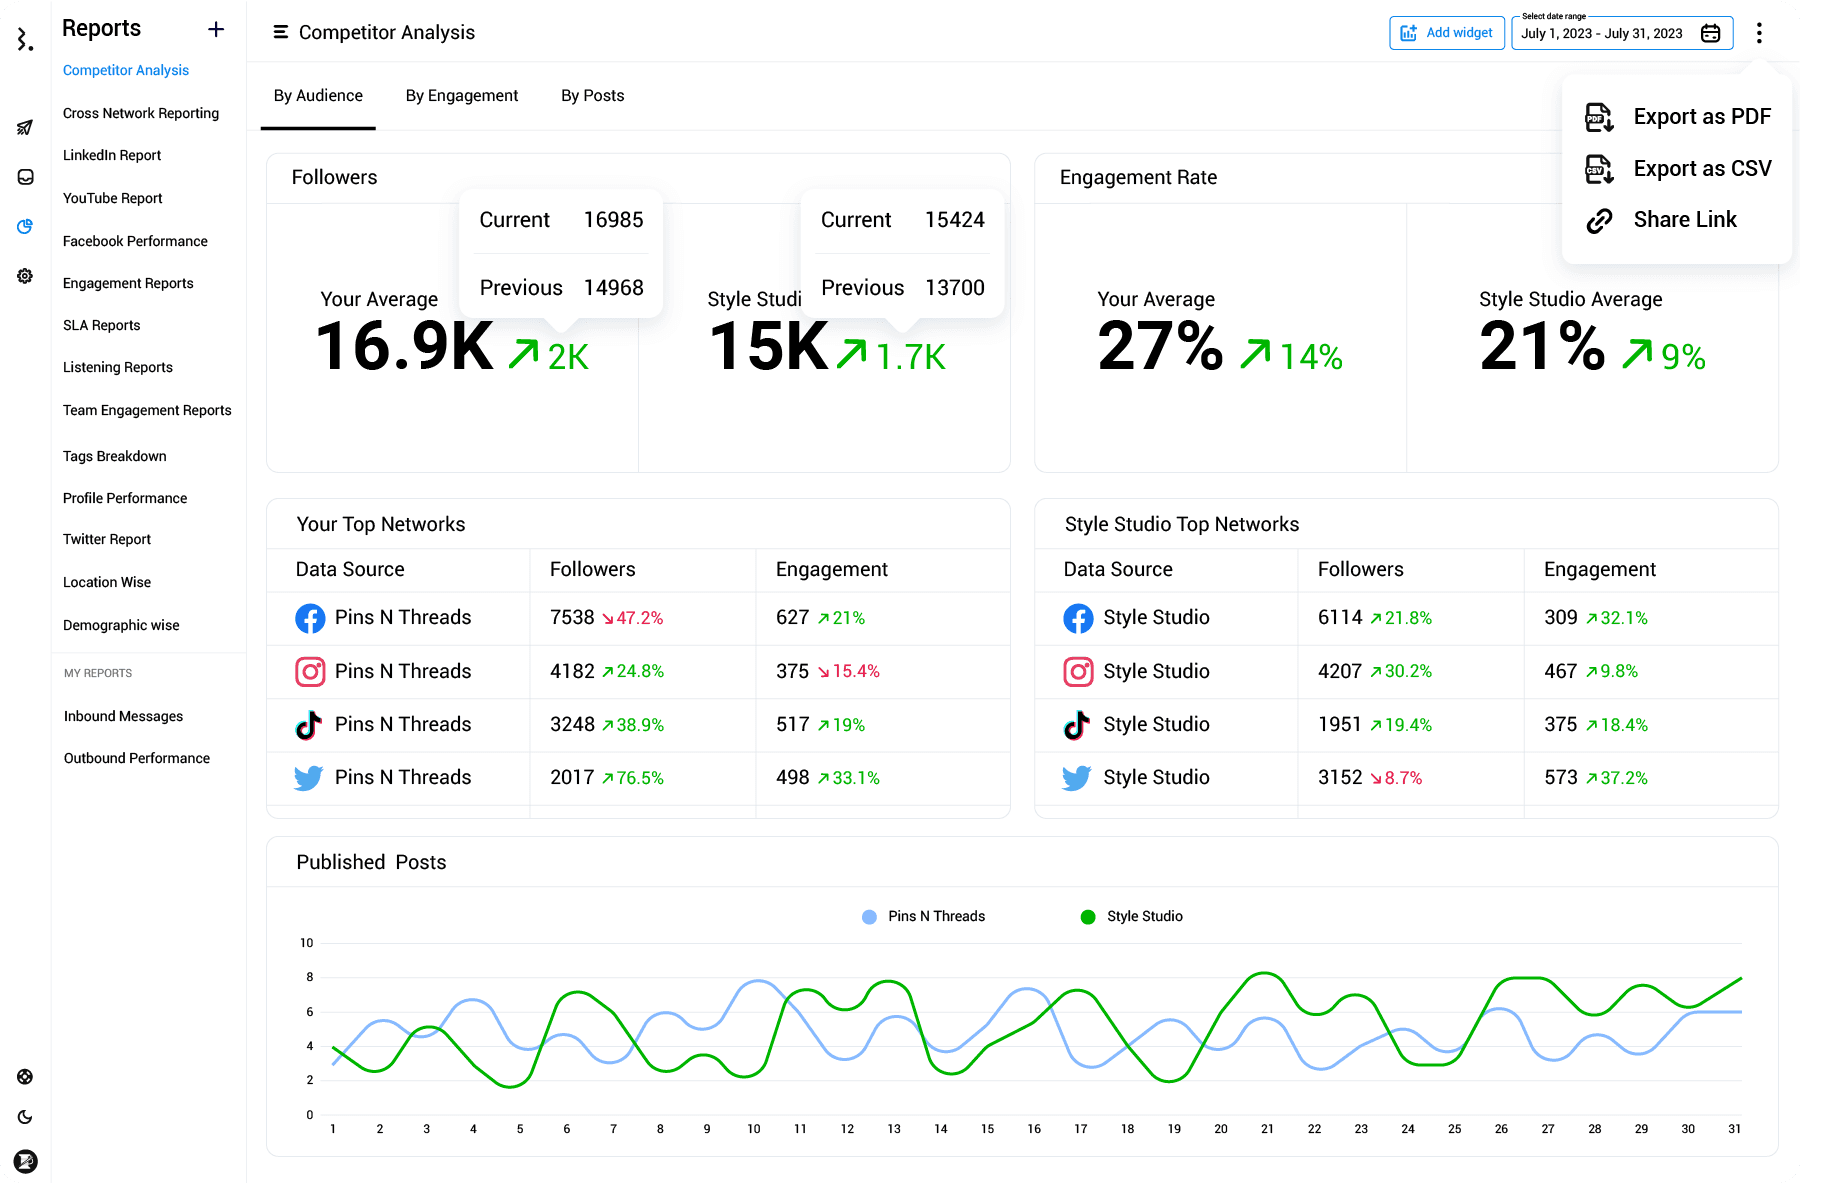Open the settings gear icon in sidebar

25,276
